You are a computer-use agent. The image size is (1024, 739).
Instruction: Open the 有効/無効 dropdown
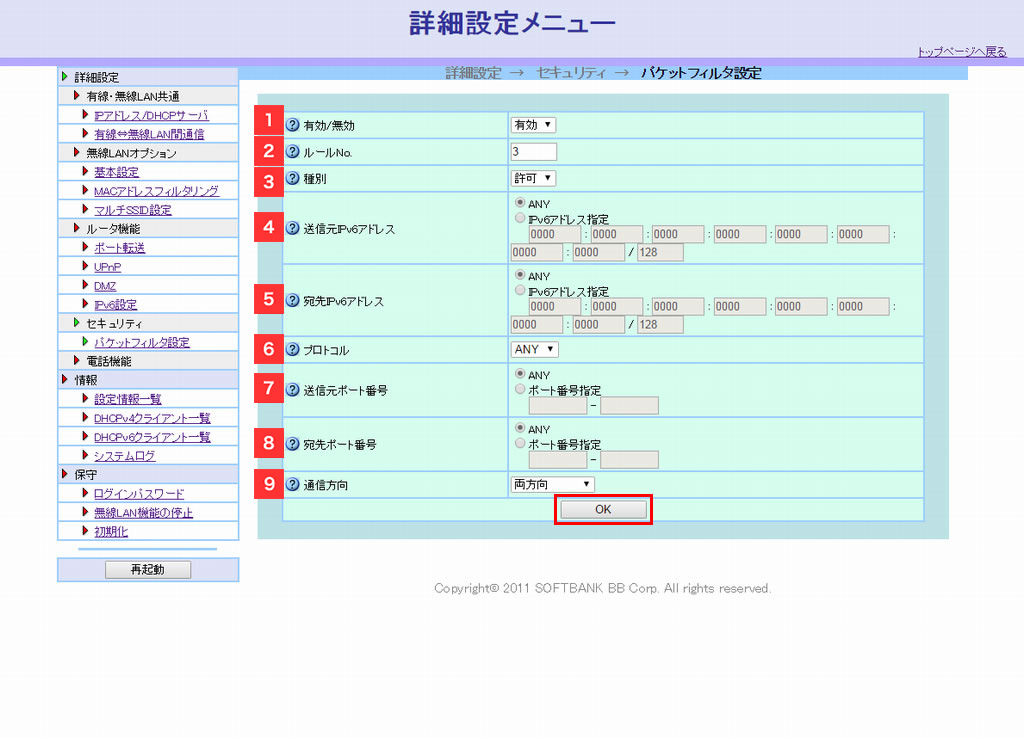533,125
